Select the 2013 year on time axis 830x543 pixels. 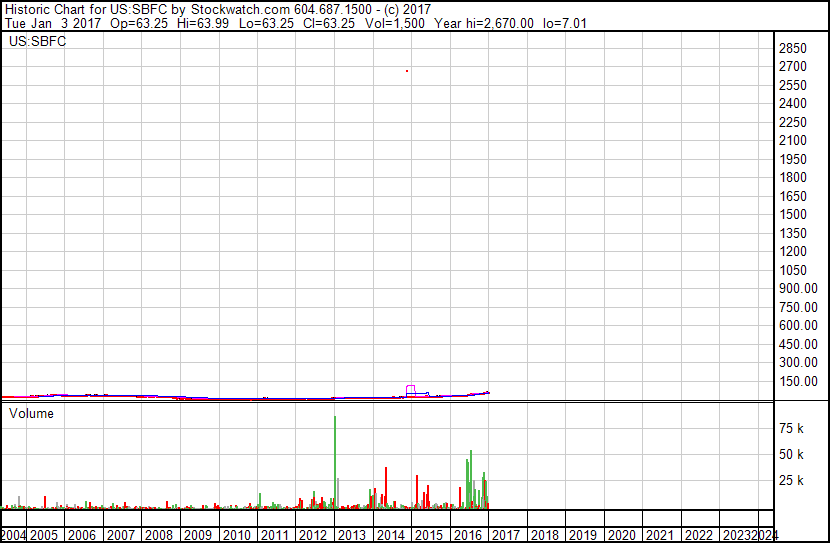(x=352, y=535)
